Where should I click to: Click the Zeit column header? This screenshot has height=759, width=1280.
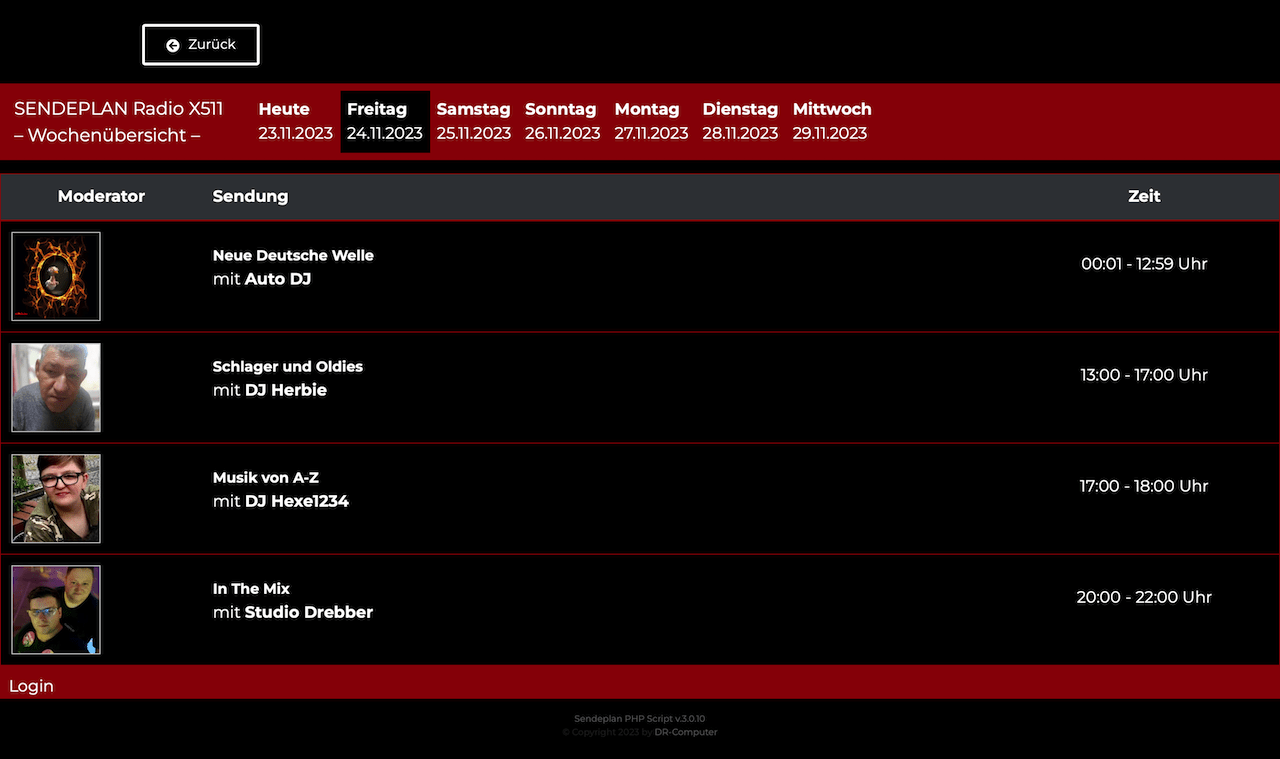pos(1144,196)
